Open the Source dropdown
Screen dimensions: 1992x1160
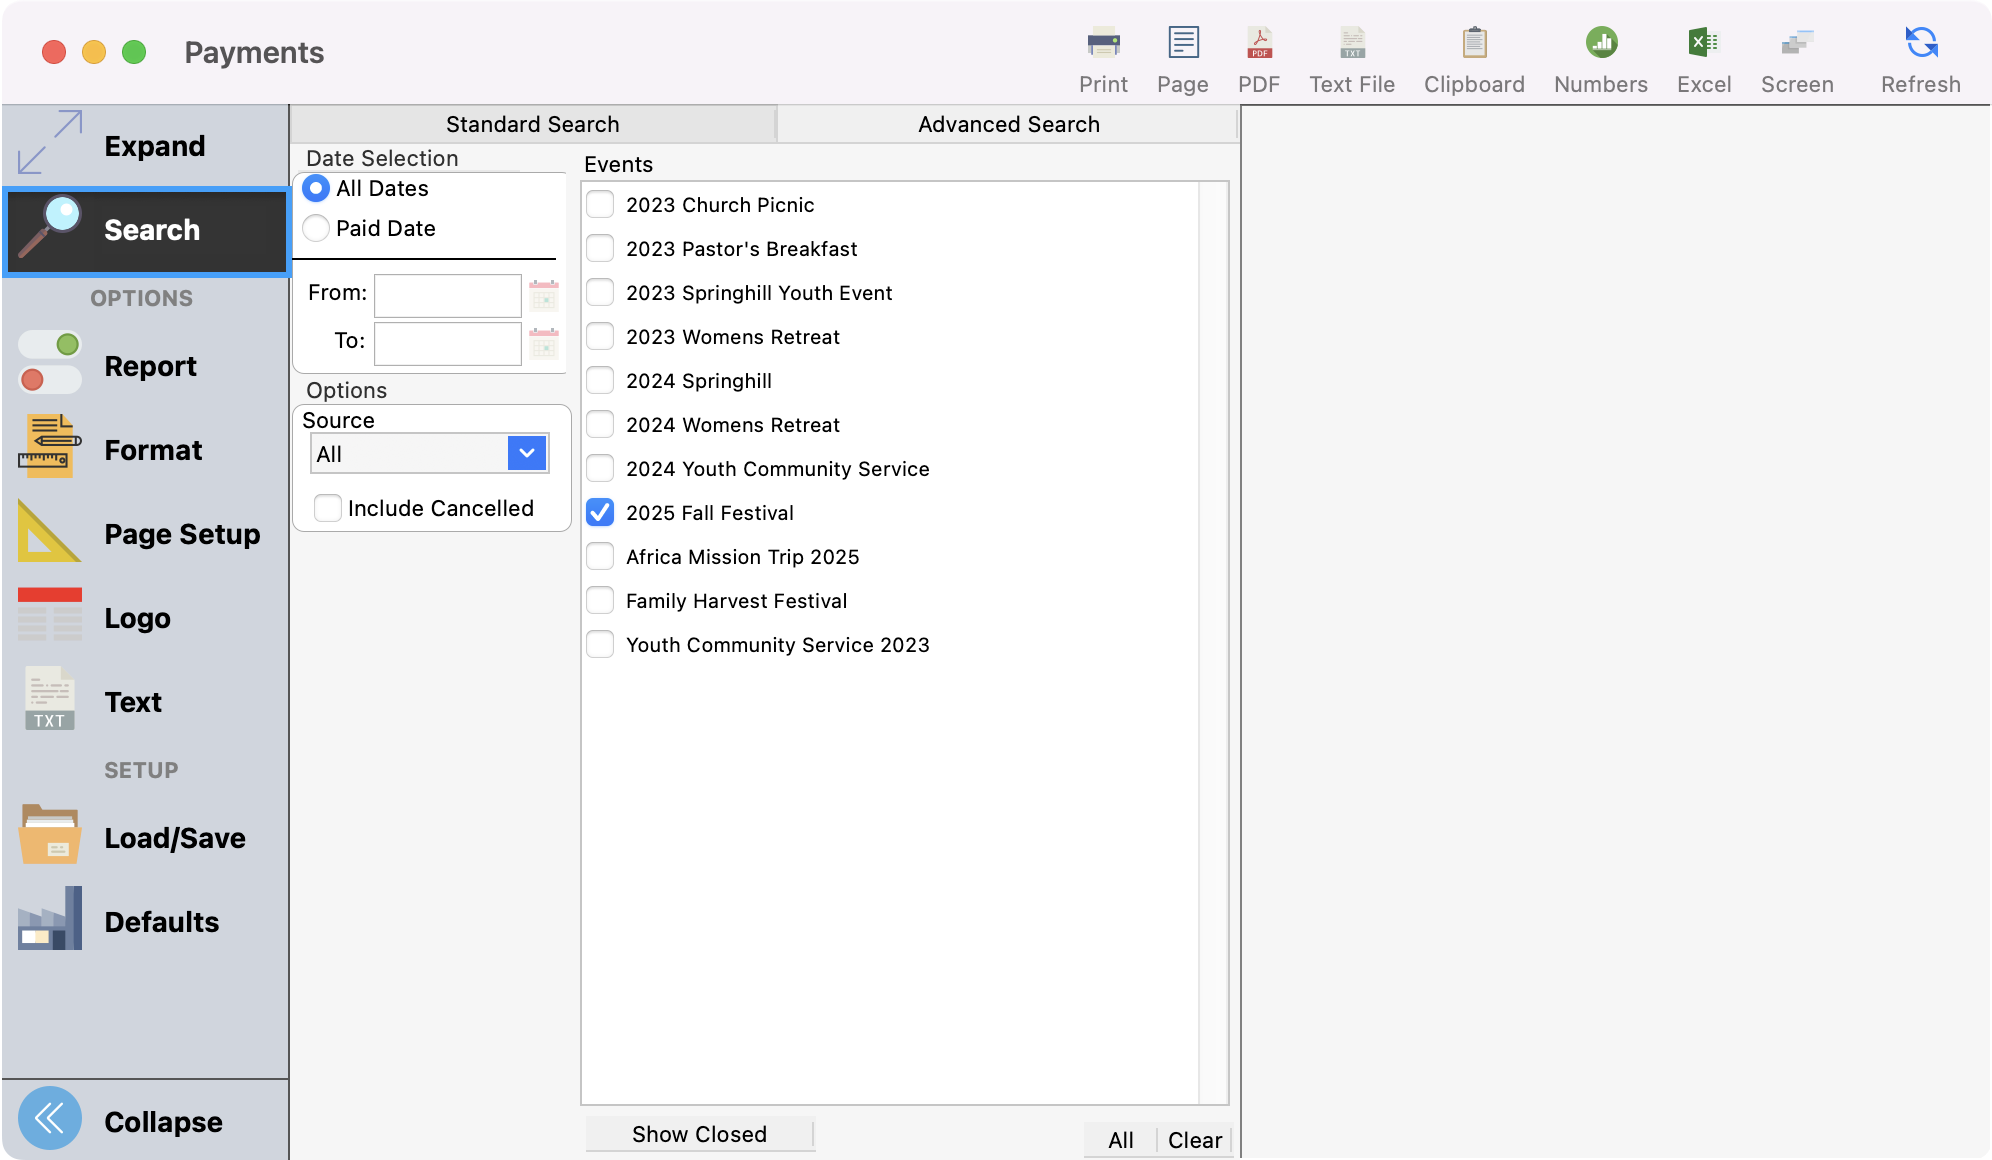pos(526,453)
